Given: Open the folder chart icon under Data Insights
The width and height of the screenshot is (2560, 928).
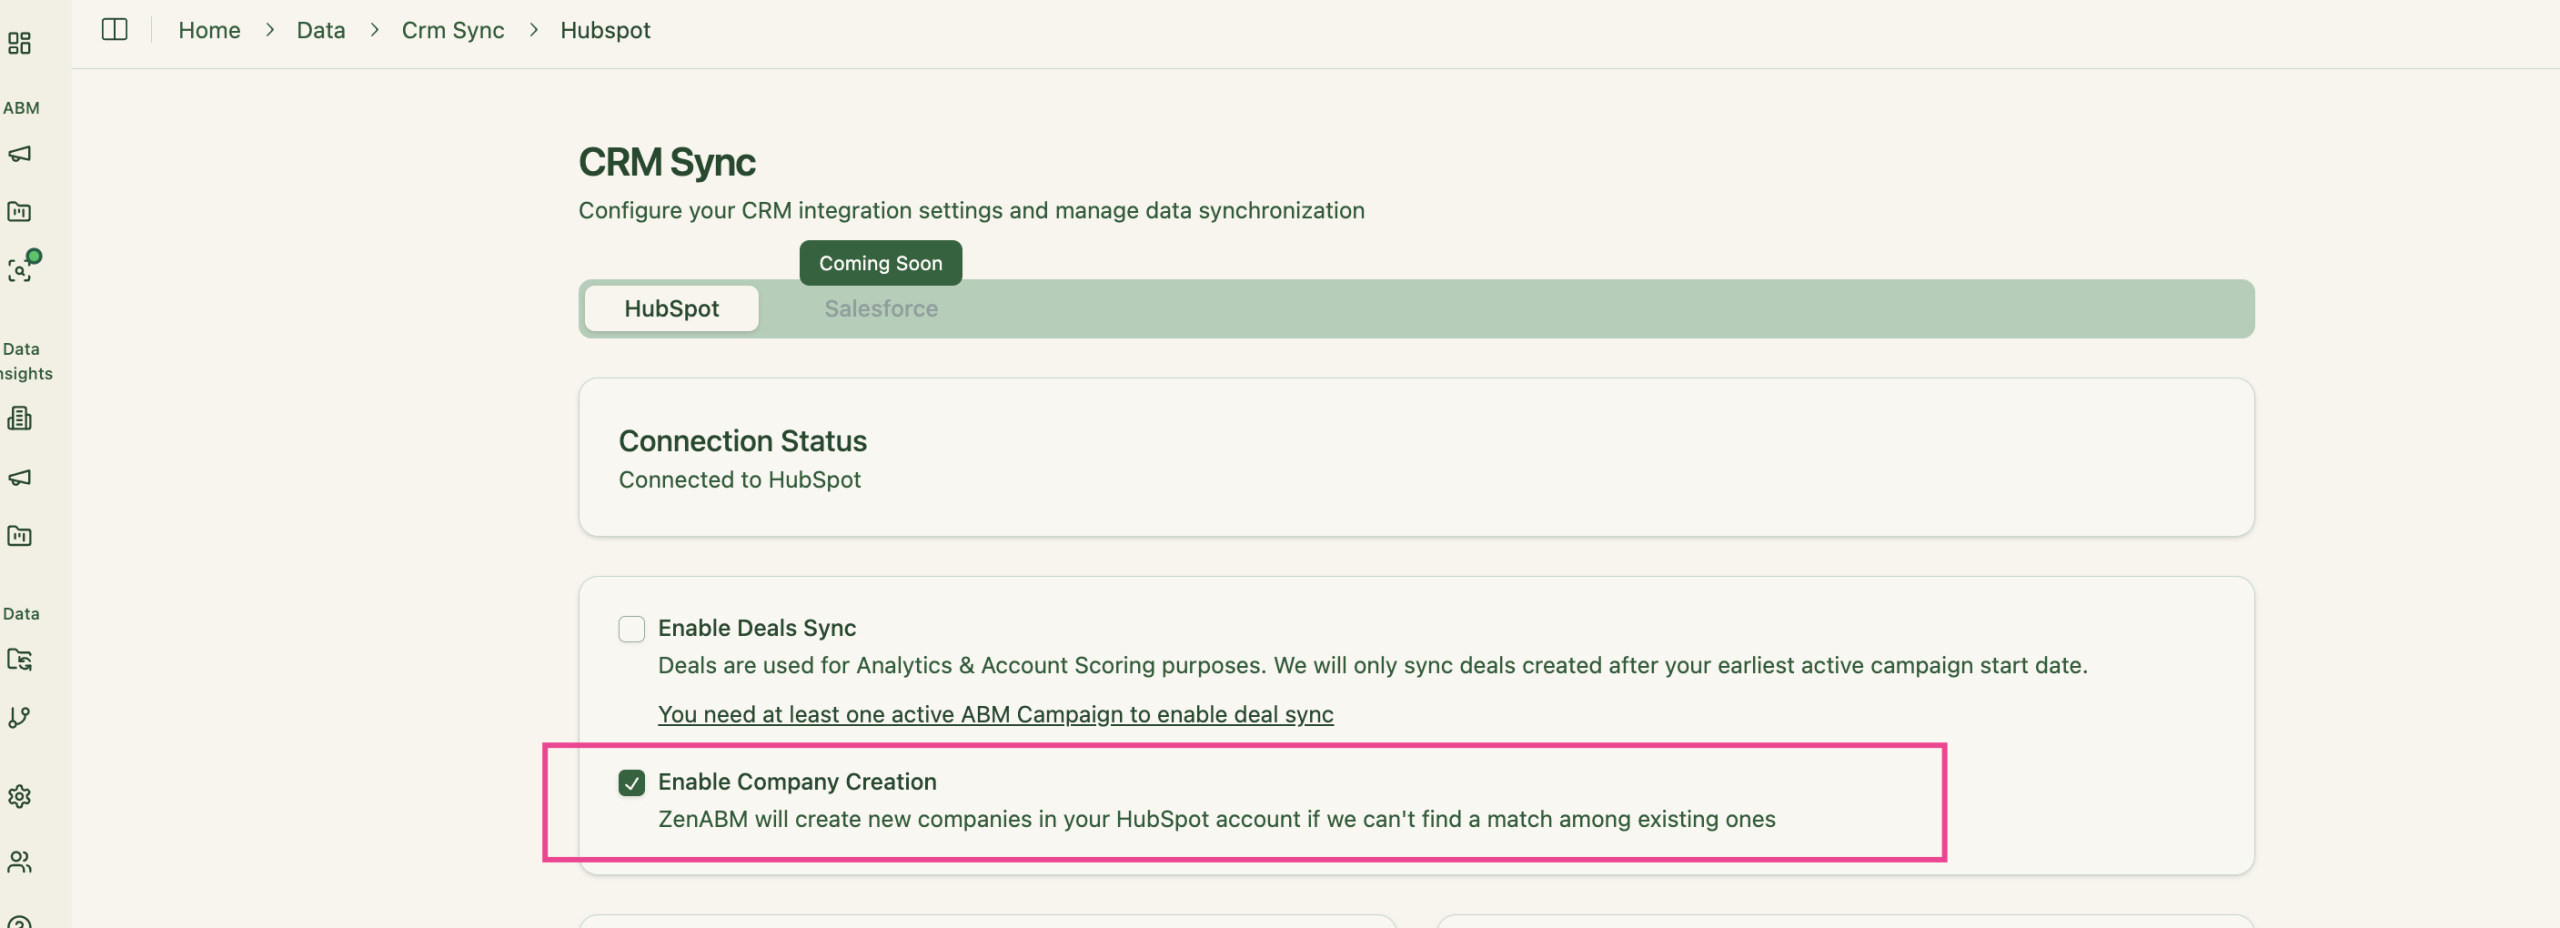Looking at the screenshot, I should pos(19,536).
